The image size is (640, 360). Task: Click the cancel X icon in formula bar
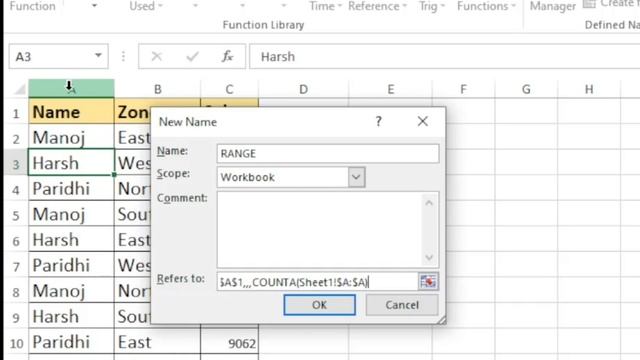(157, 56)
